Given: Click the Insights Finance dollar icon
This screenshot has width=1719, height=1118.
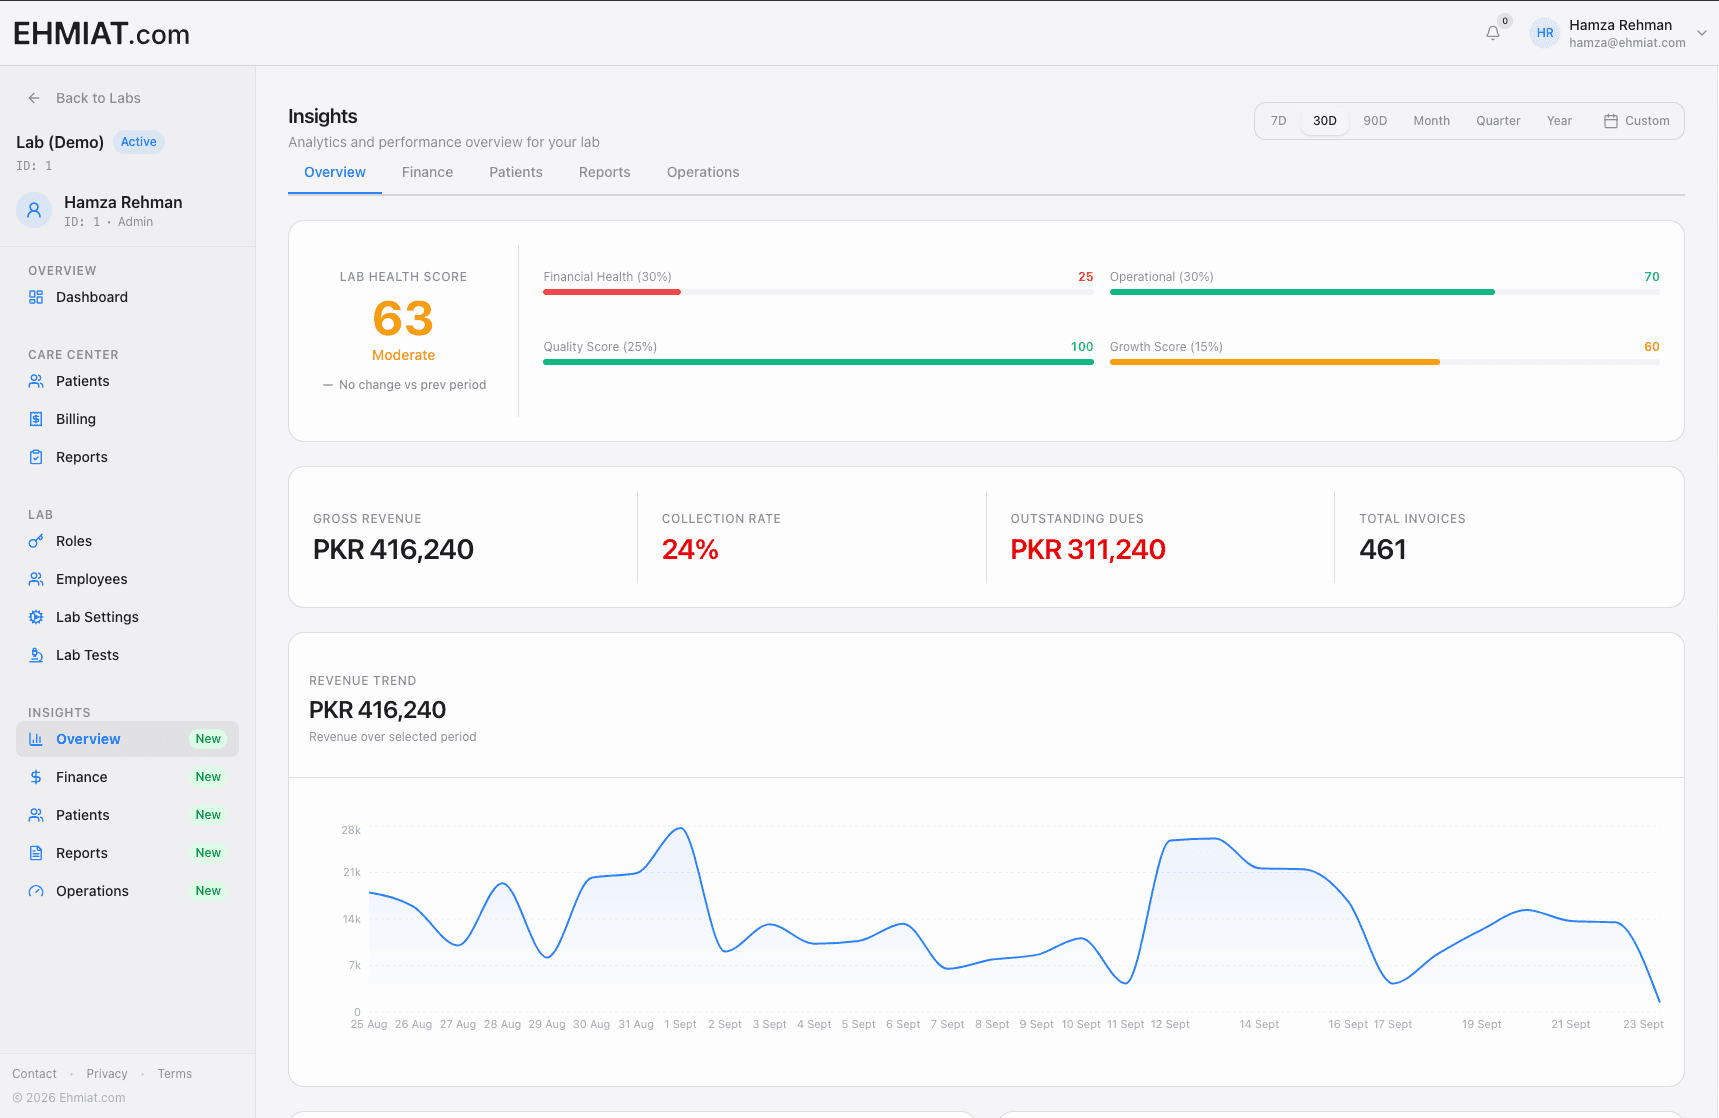Looking at the screenshot, I should point(36,777).
